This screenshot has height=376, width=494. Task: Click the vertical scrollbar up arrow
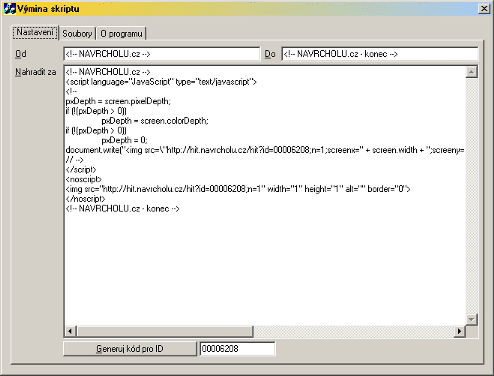click(x=471, y=72)
